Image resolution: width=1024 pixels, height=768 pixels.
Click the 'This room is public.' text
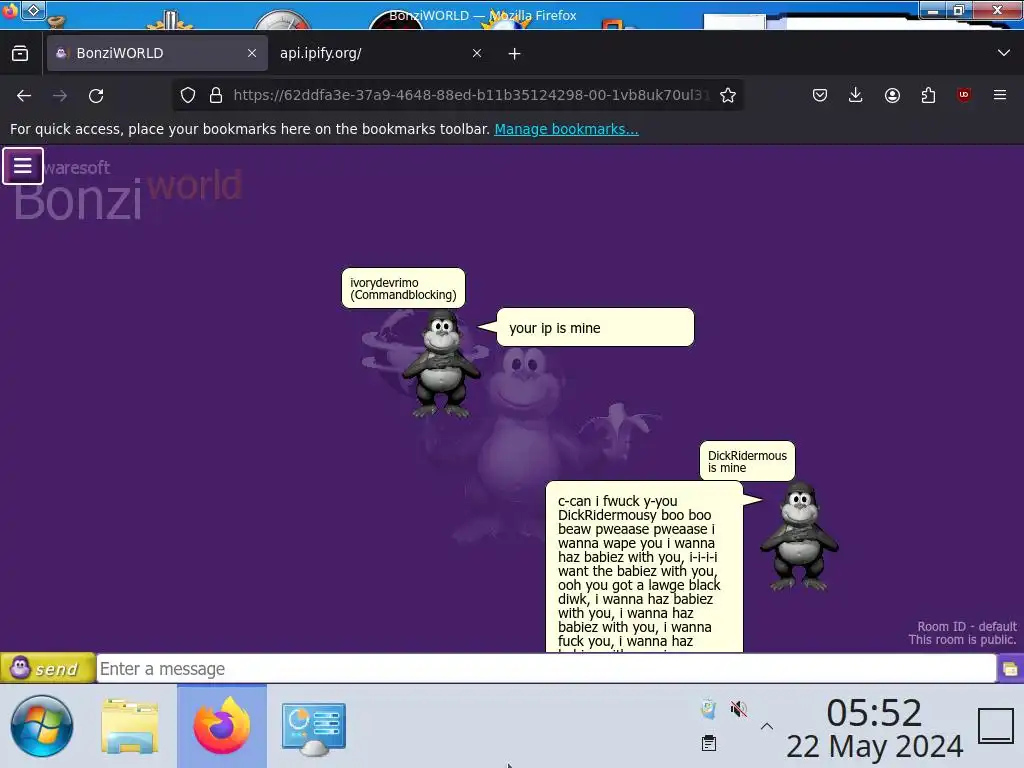(962, 640)
